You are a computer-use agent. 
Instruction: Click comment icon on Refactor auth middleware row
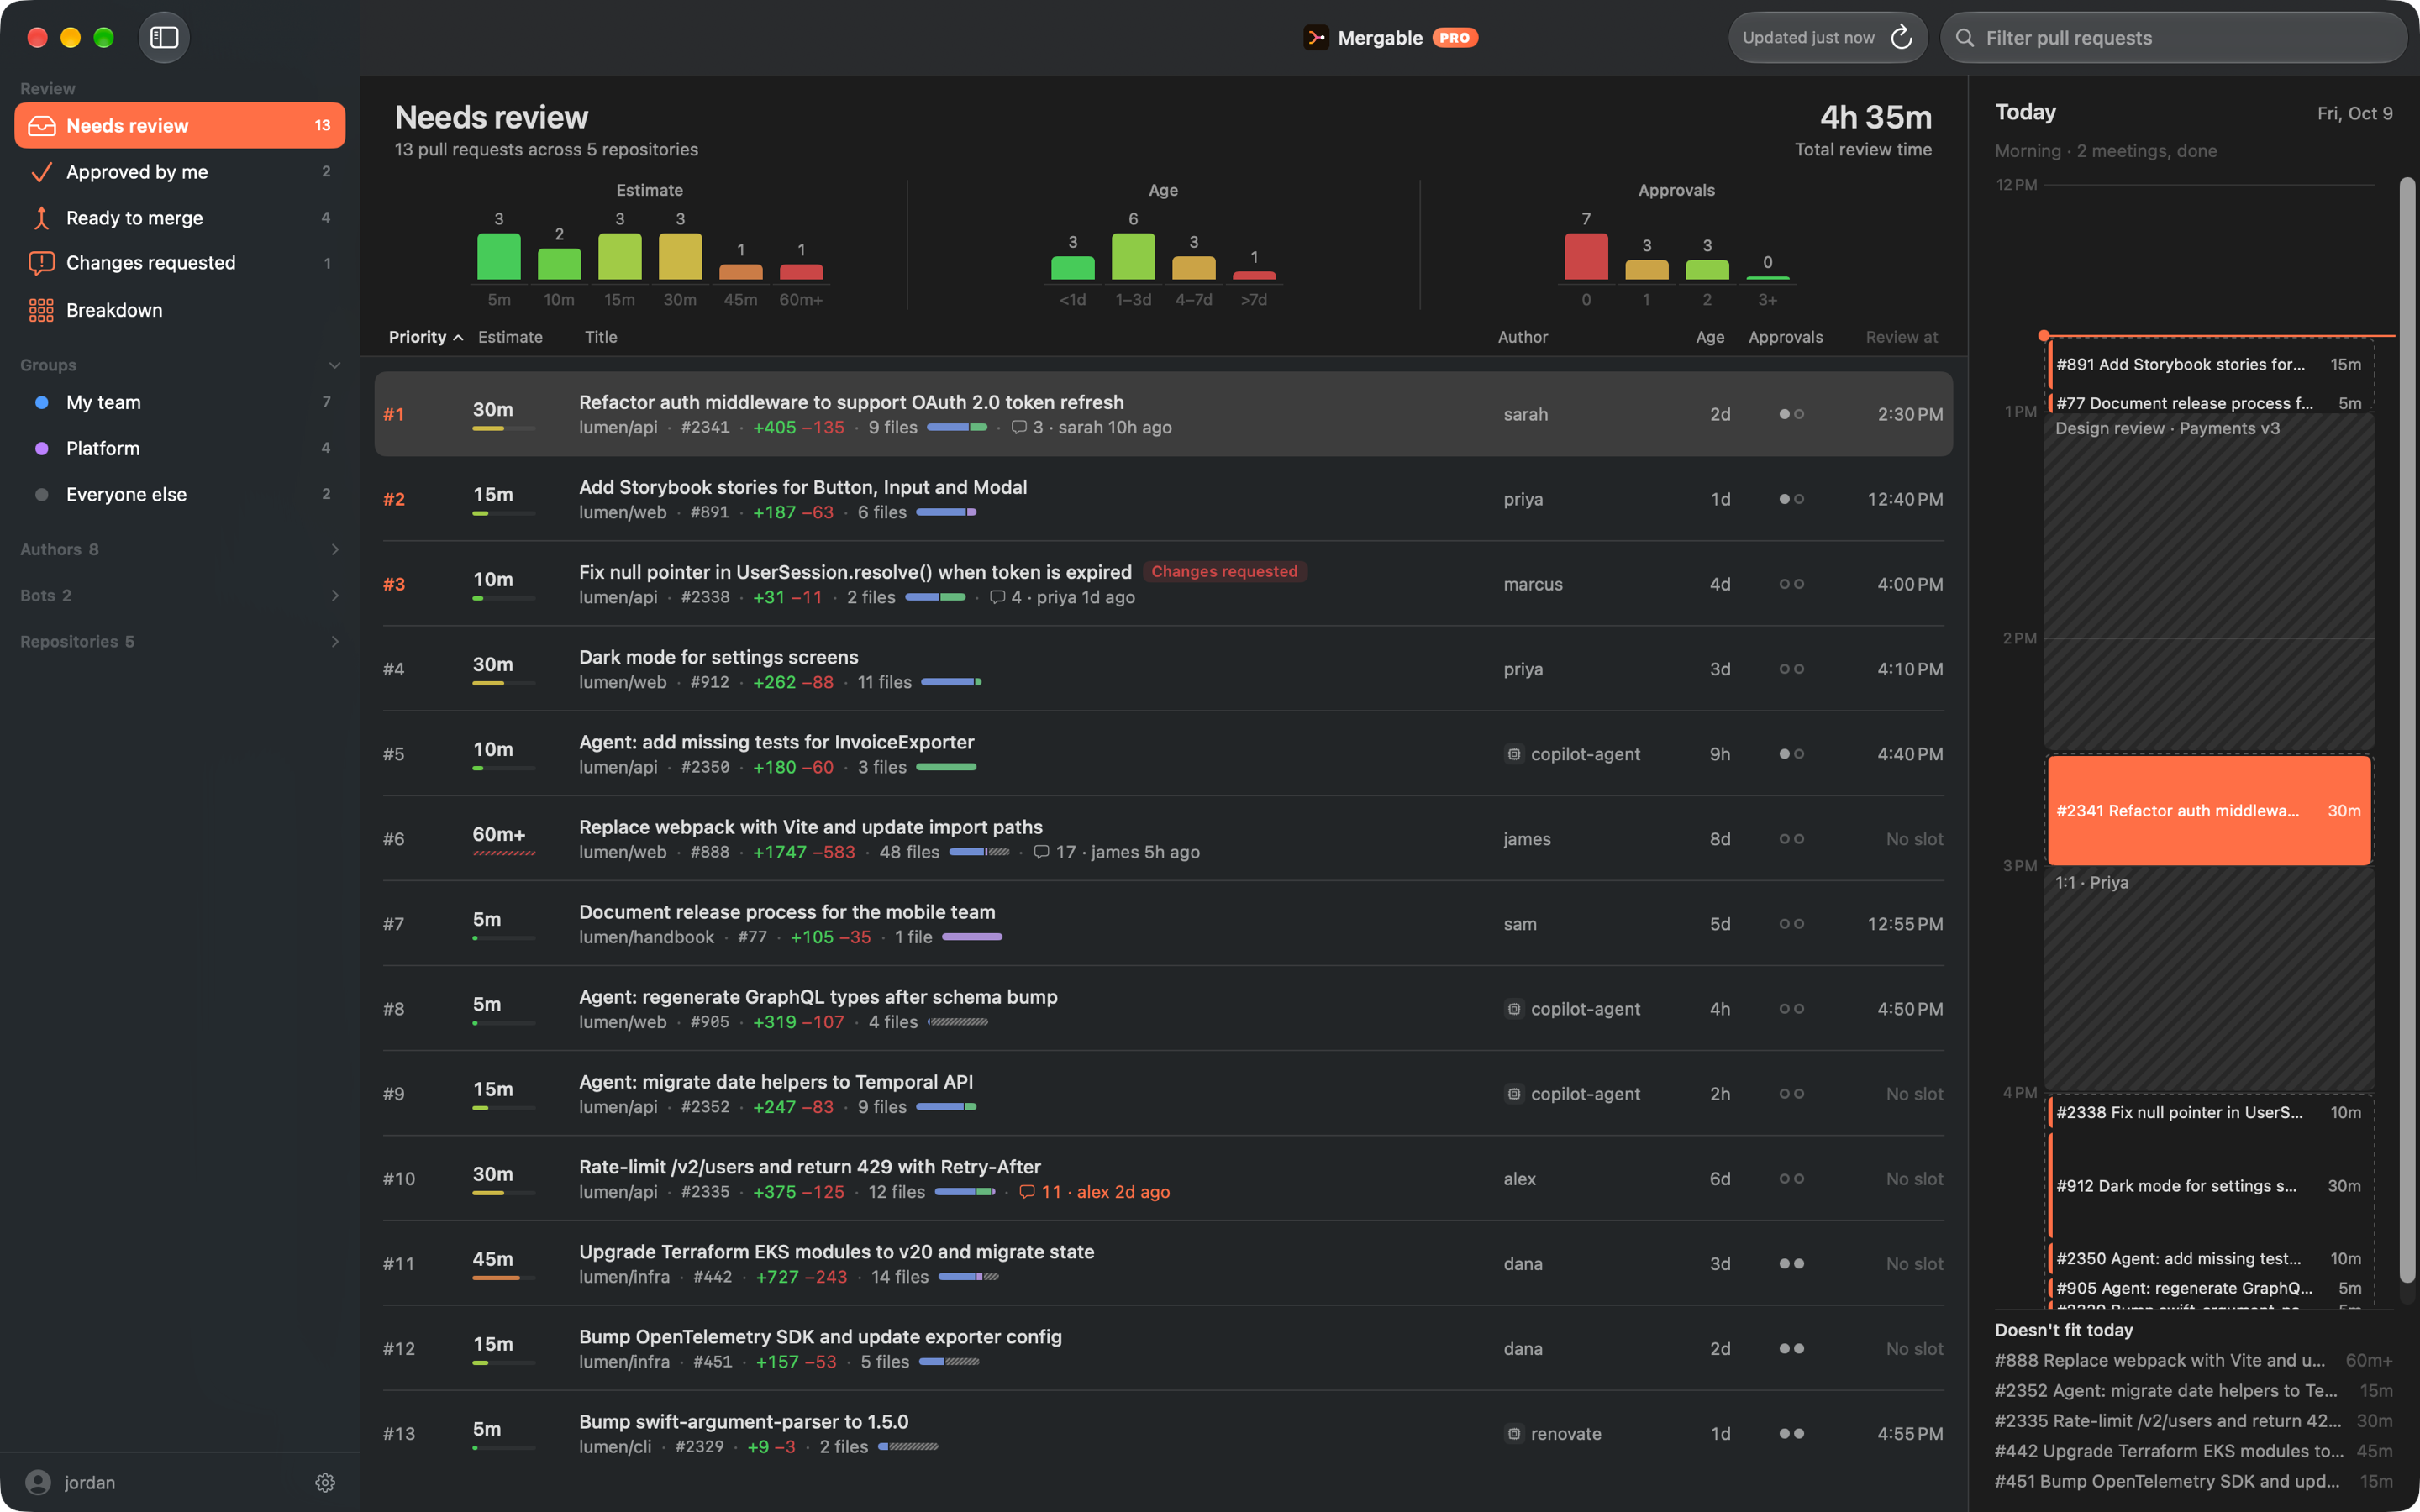1019,428
